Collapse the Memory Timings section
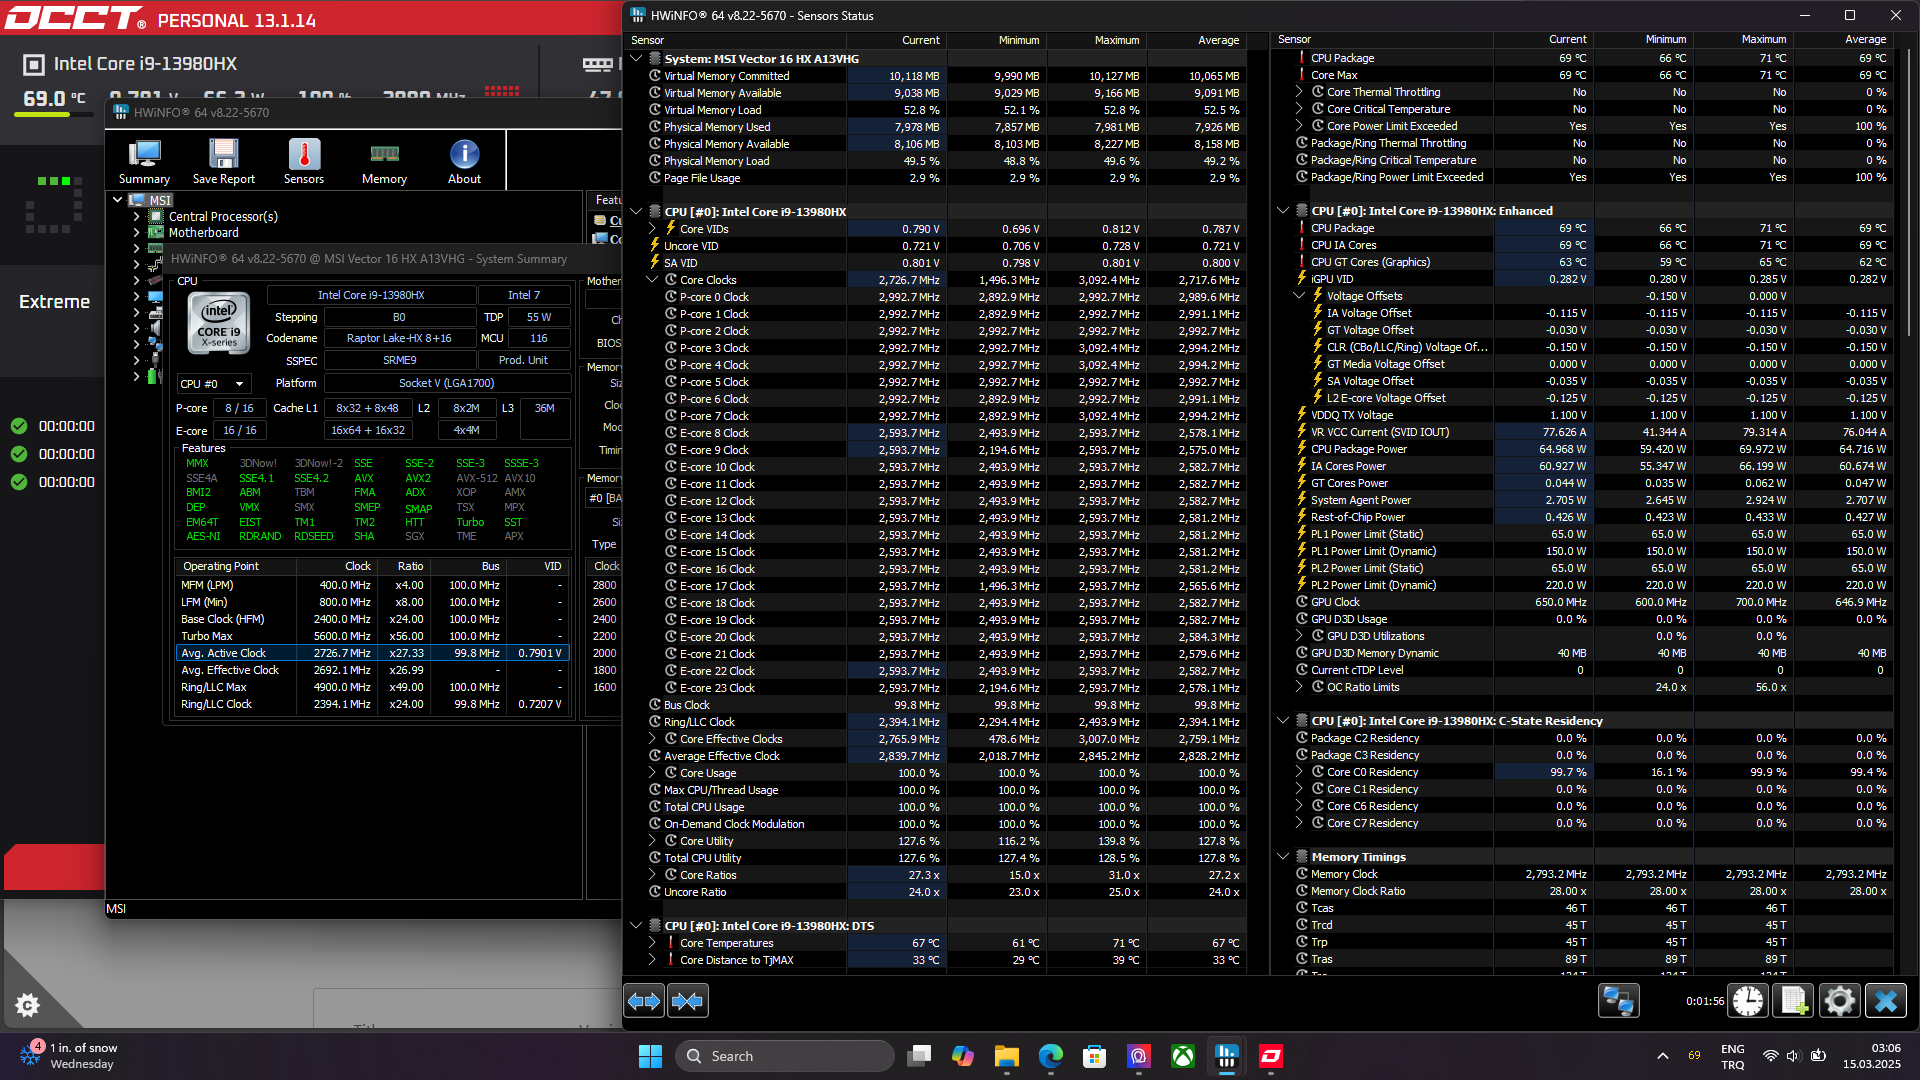Image resolution: width=1920 pixels, height=1080 pixels. (1283, 857)
